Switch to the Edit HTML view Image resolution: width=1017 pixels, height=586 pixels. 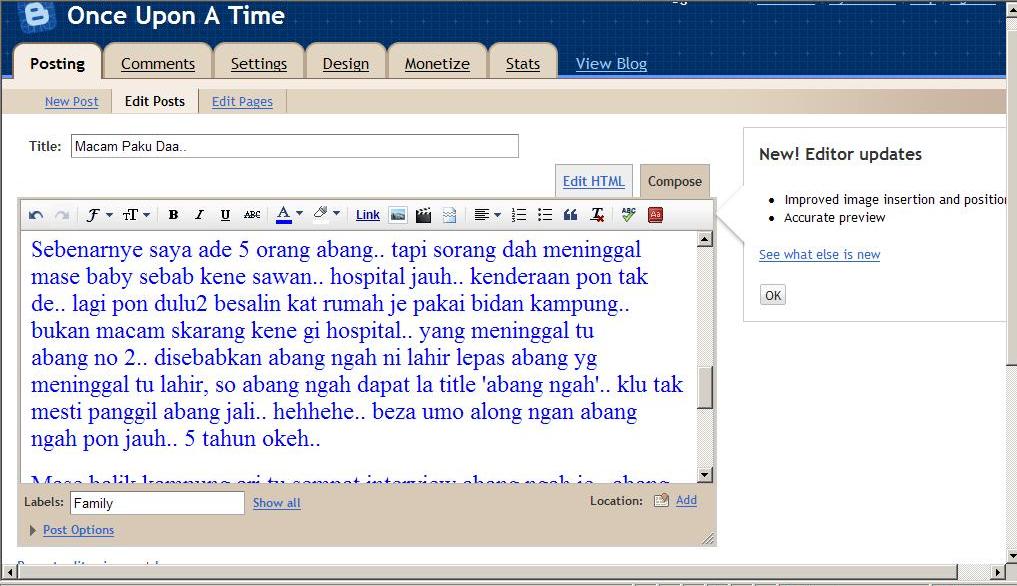(x=593, y=181)
